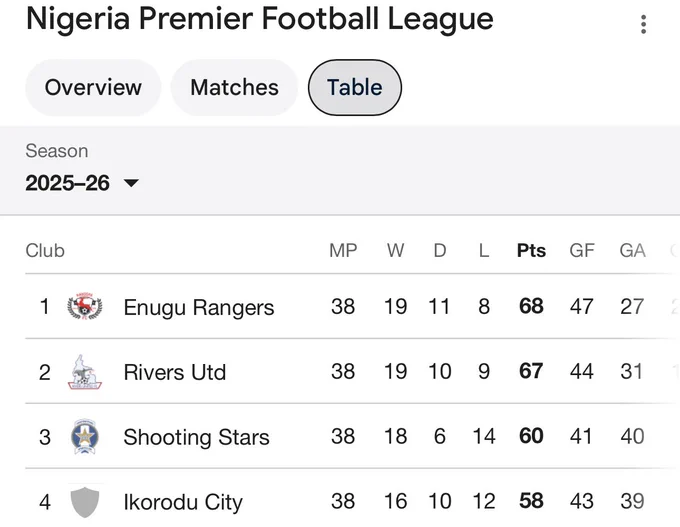Open the Ikorodu City team link
The width and height of the screenshot is (680, 527).
point(183,502)
